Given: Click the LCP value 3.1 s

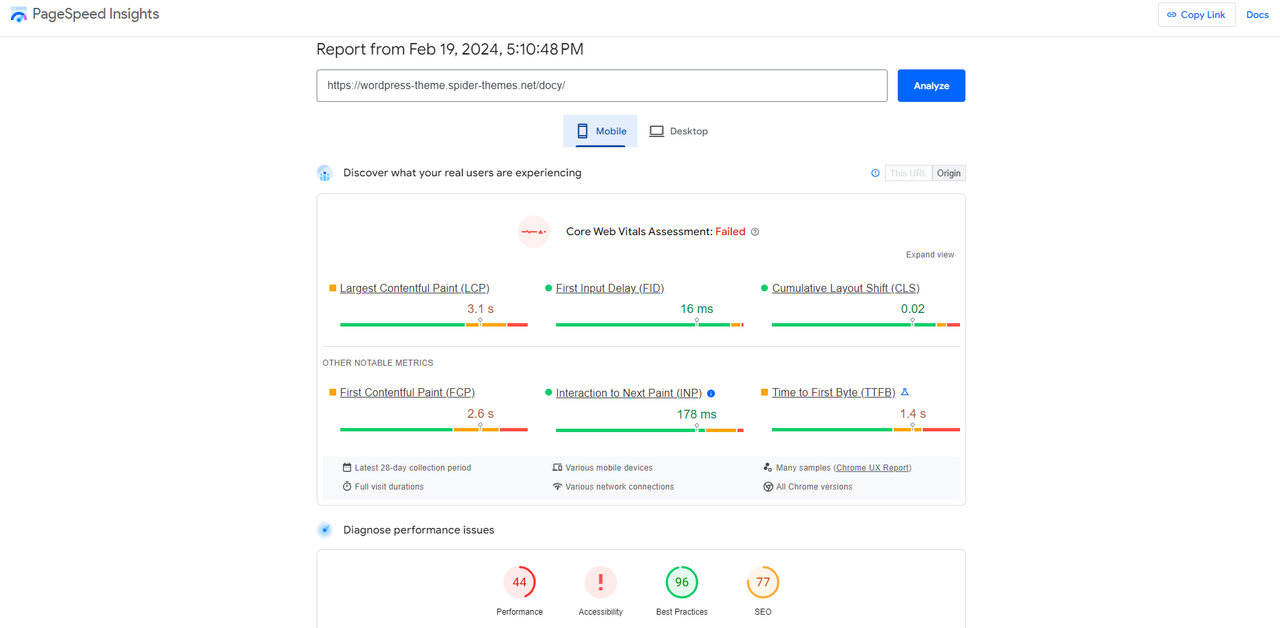Looking at the screenshot, I should [480, 309].
